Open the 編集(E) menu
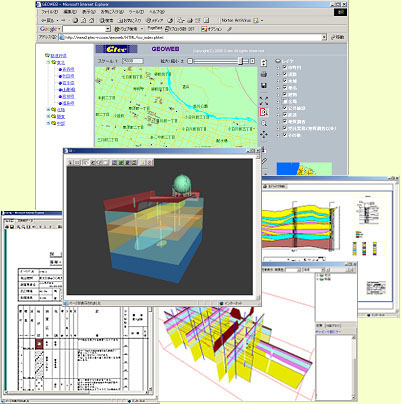The image size is (401, 404). tap(70, 12)
